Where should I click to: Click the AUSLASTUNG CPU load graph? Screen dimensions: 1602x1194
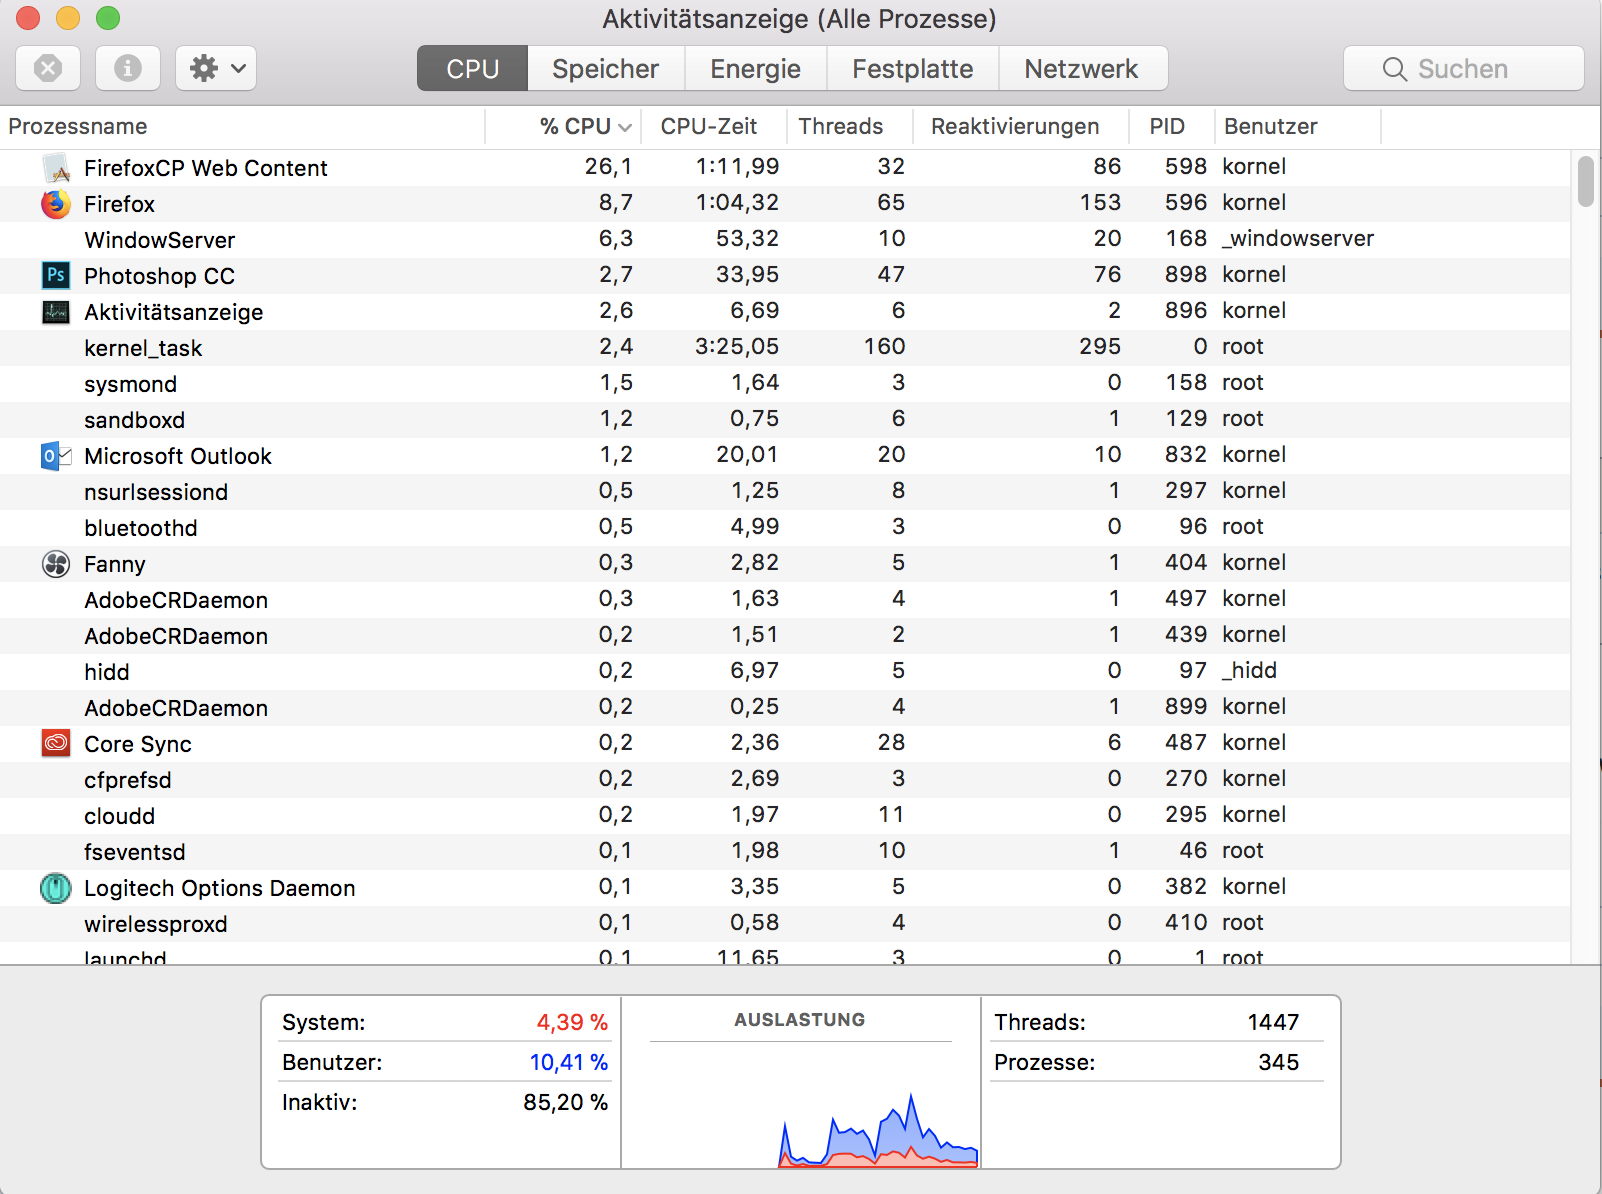800,1082
